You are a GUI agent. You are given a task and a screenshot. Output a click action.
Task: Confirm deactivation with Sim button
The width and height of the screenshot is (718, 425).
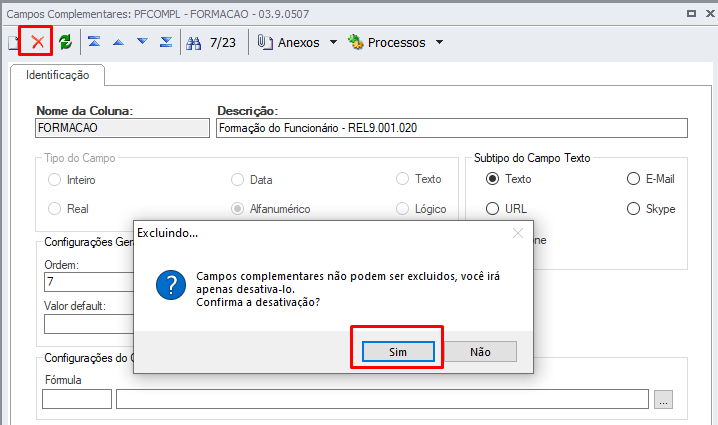[x=398, y=352]
